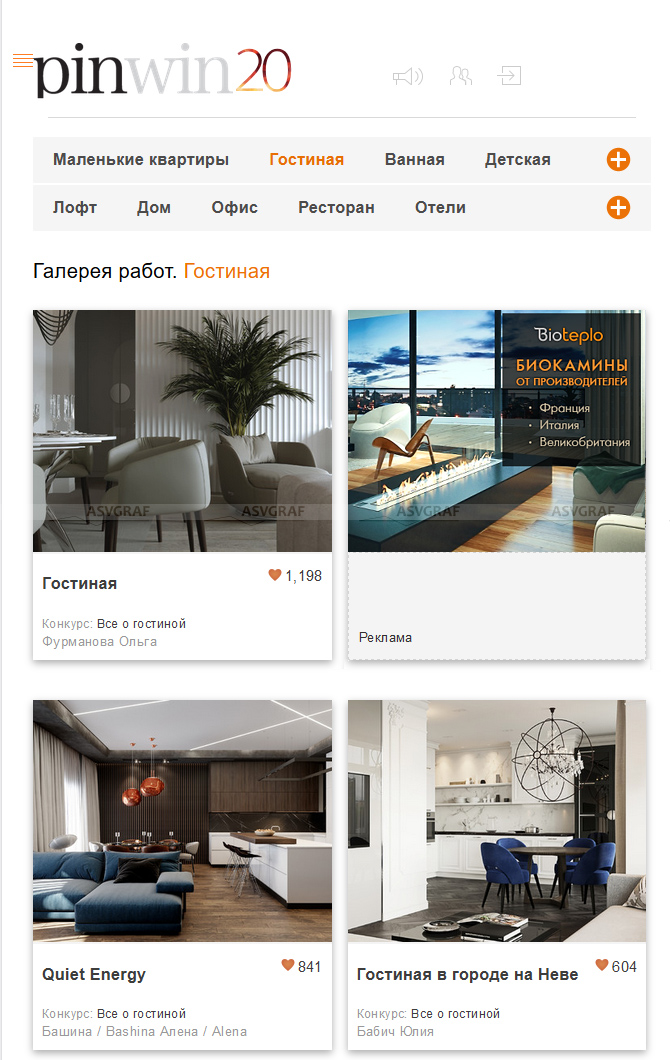Open the contest link under Quiet Energy
Image resolution: width=670 pixels, height=1060 pixels.
(x=141, y=1013)
